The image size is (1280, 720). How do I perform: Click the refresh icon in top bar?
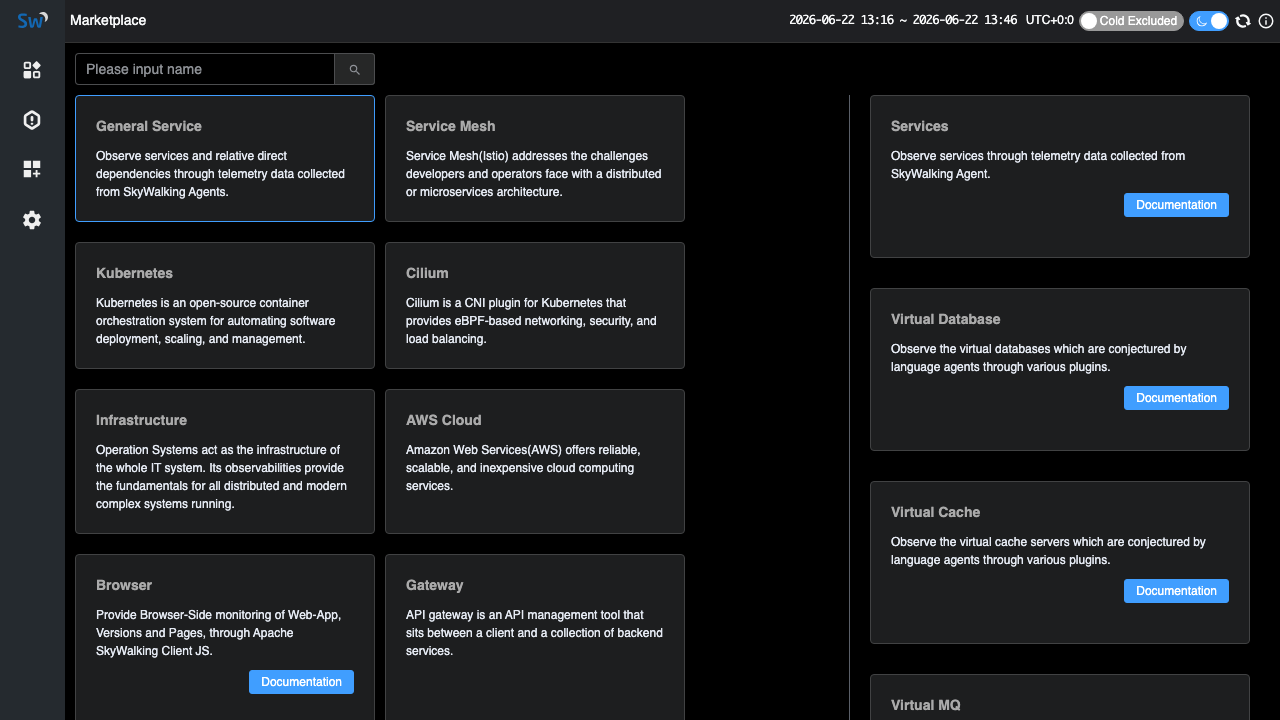[x=1243, y=21]
